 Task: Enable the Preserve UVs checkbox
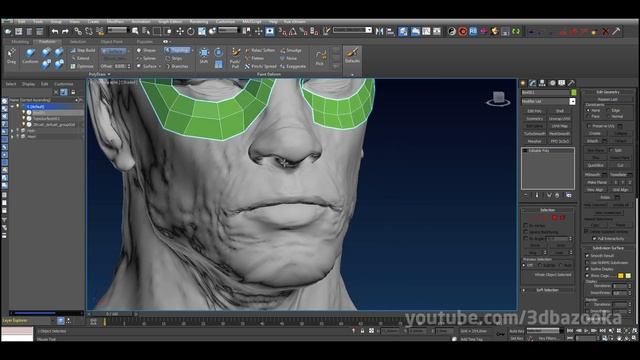[x=589, y=126]
